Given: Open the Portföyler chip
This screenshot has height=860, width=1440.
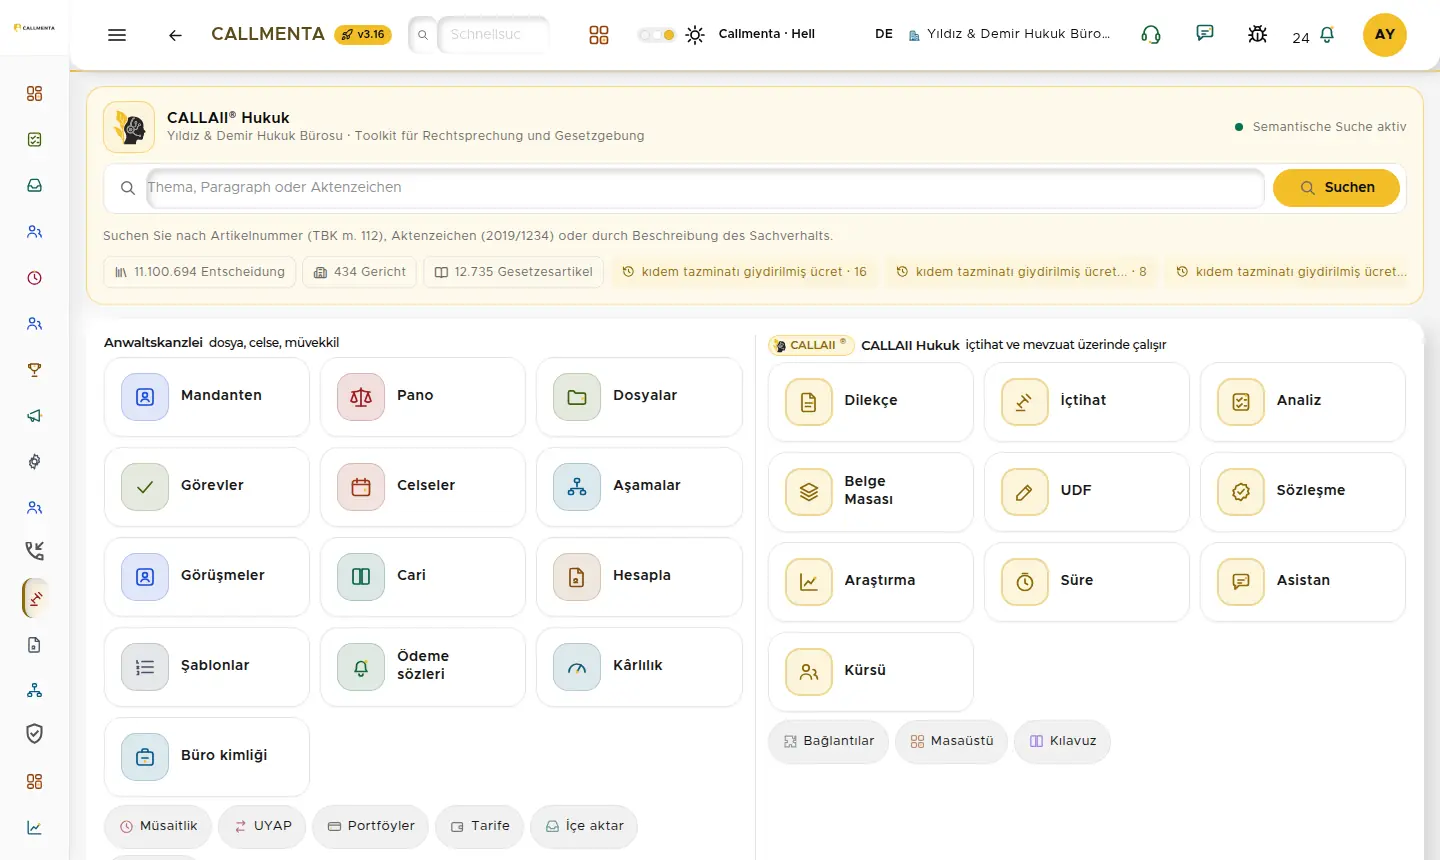Looking at the screenshot, I should tap(371, 827).
